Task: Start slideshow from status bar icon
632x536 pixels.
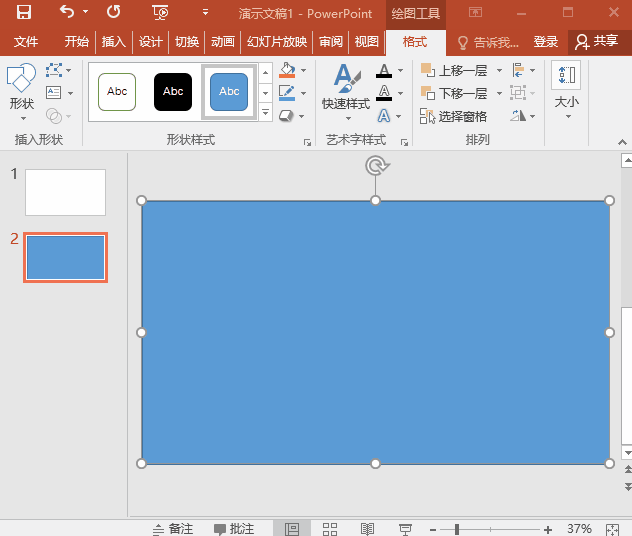Action: (x=405, y=528)
